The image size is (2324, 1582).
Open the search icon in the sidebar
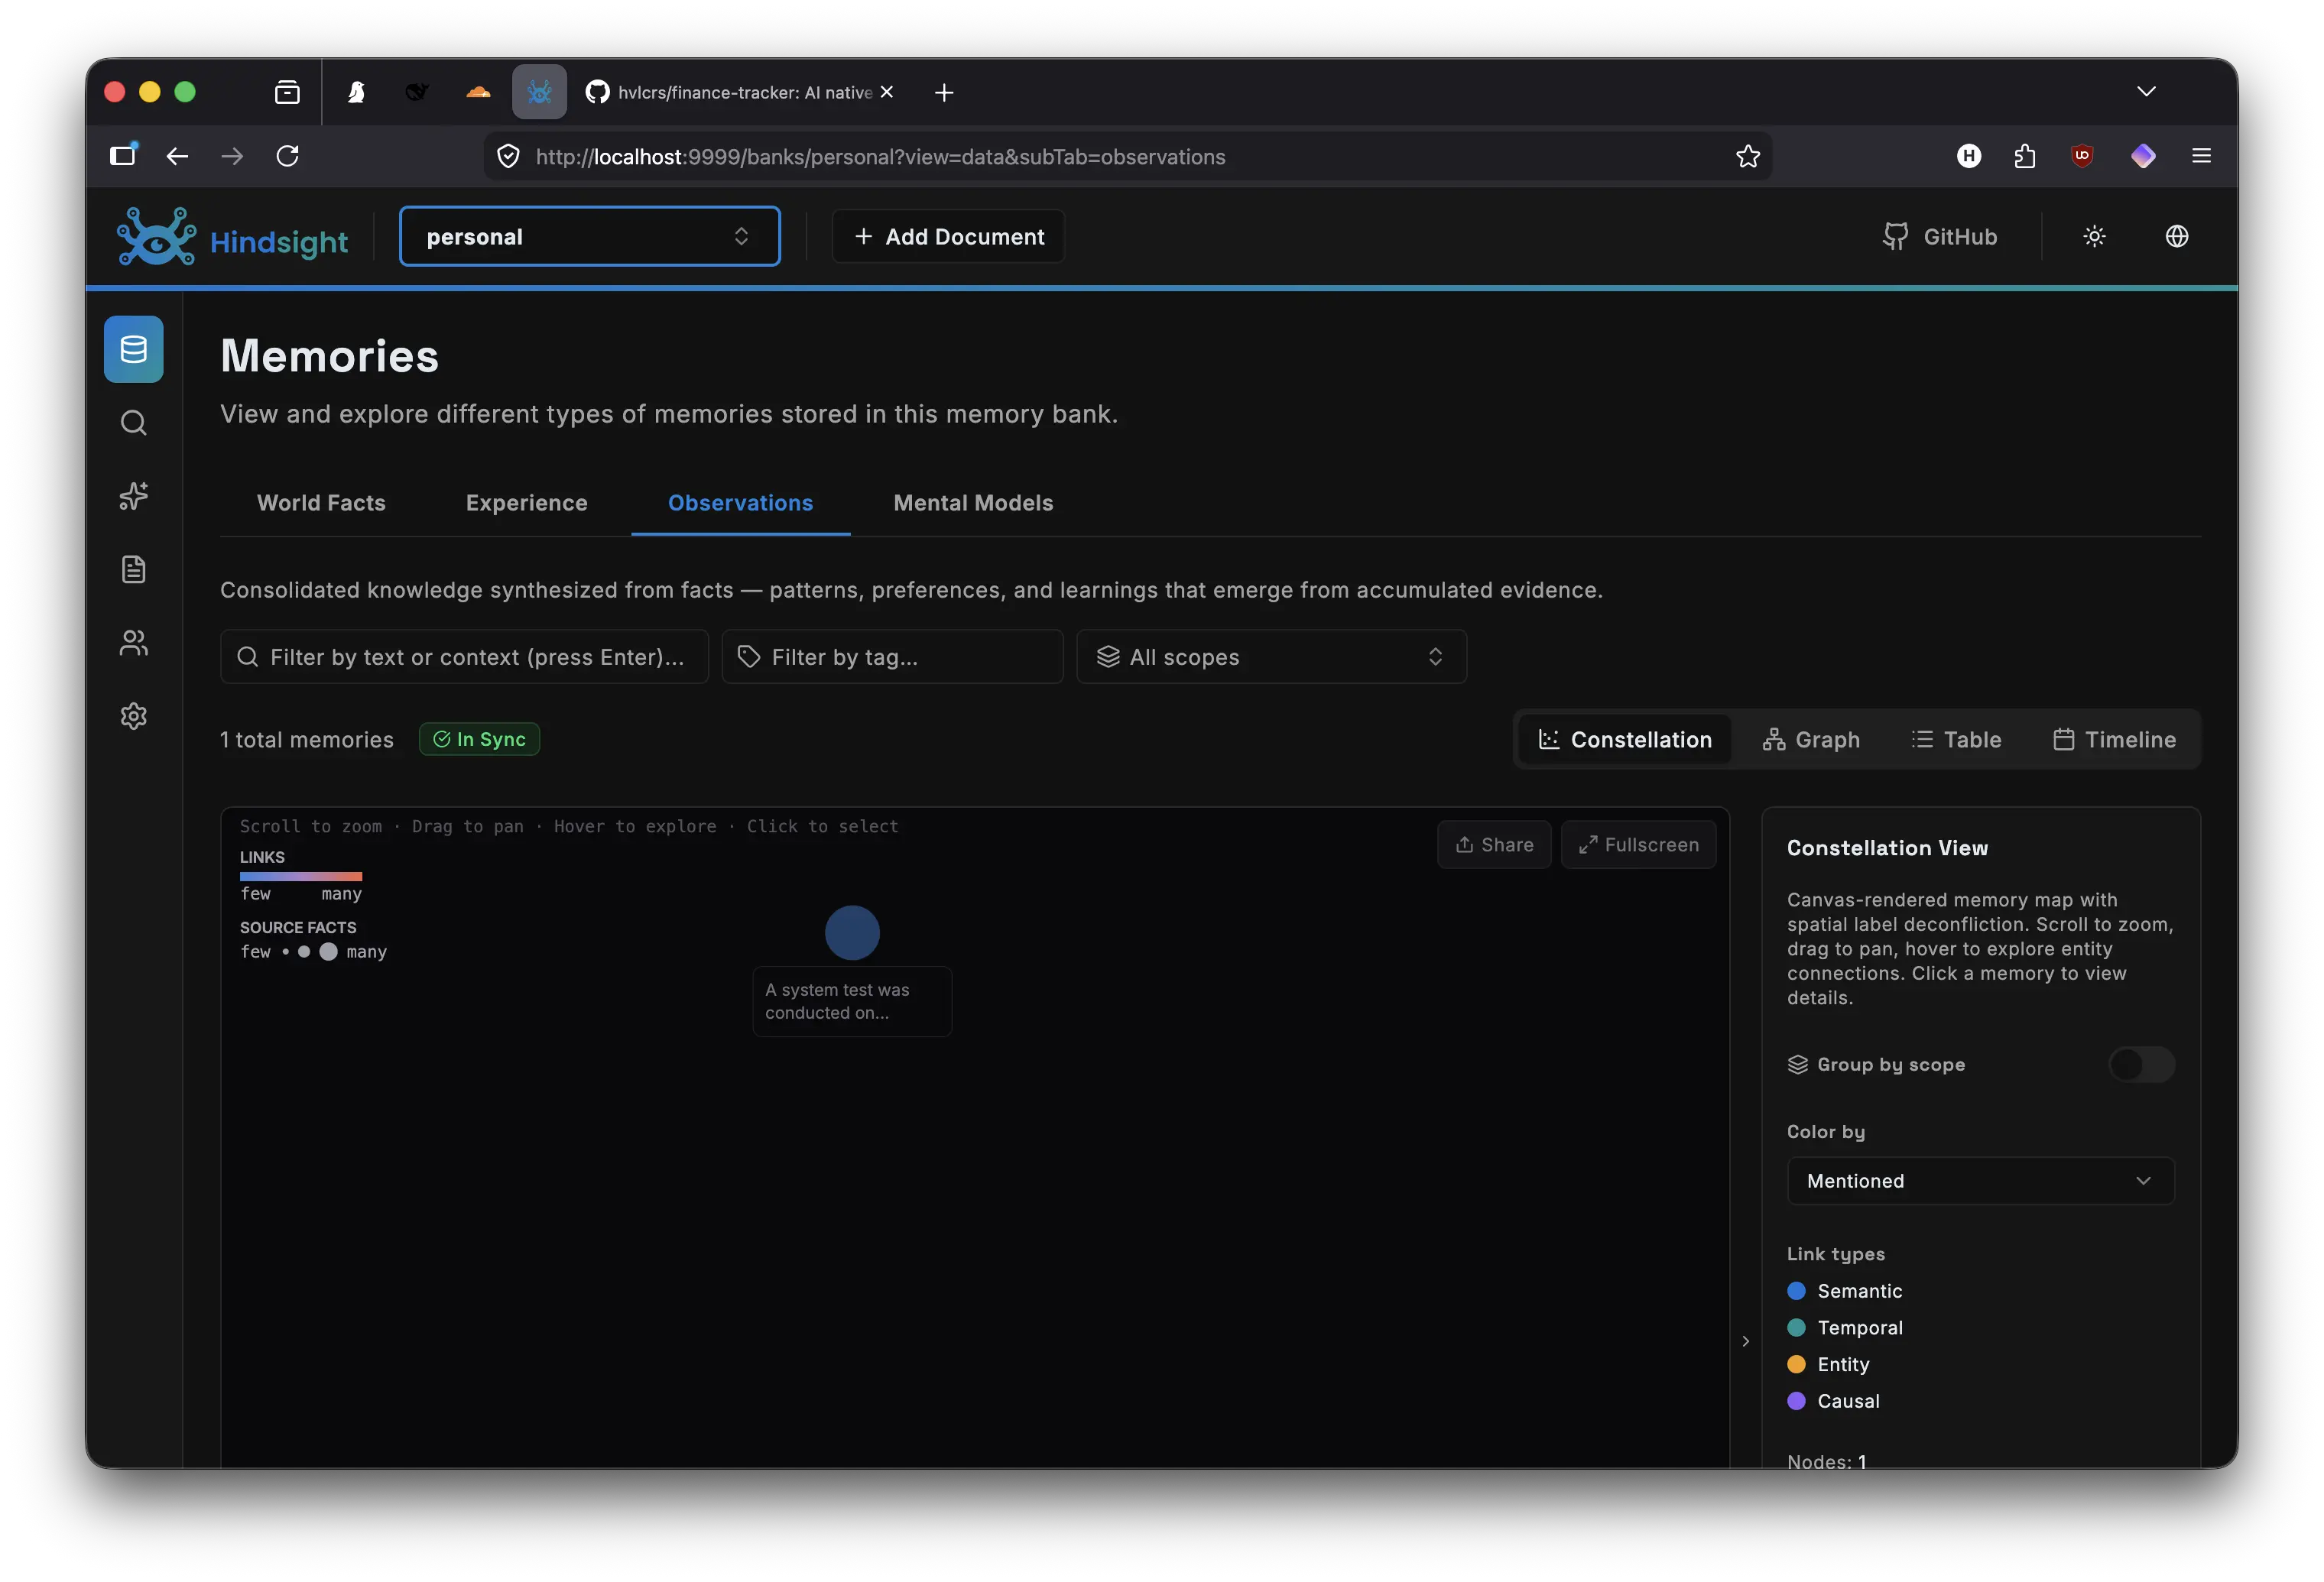point(133,422)
